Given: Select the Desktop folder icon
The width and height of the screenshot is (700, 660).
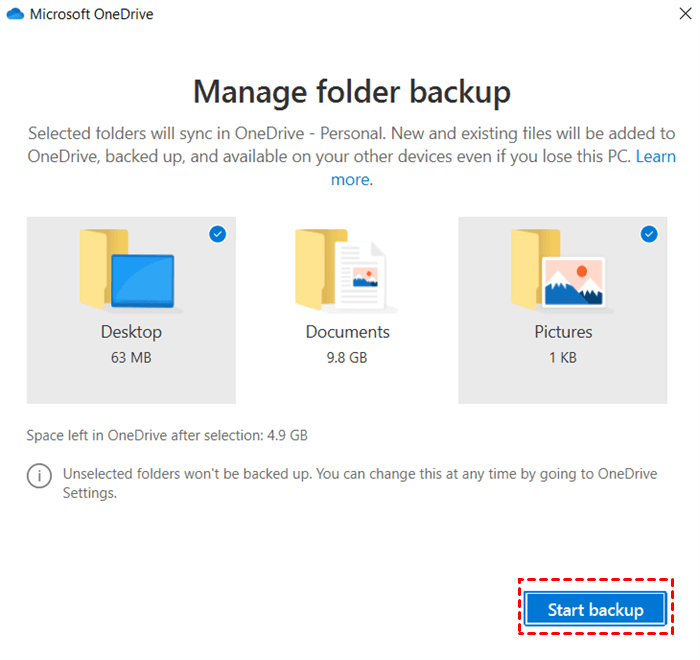Looking at the screenshot, I should tap(128, 268).
